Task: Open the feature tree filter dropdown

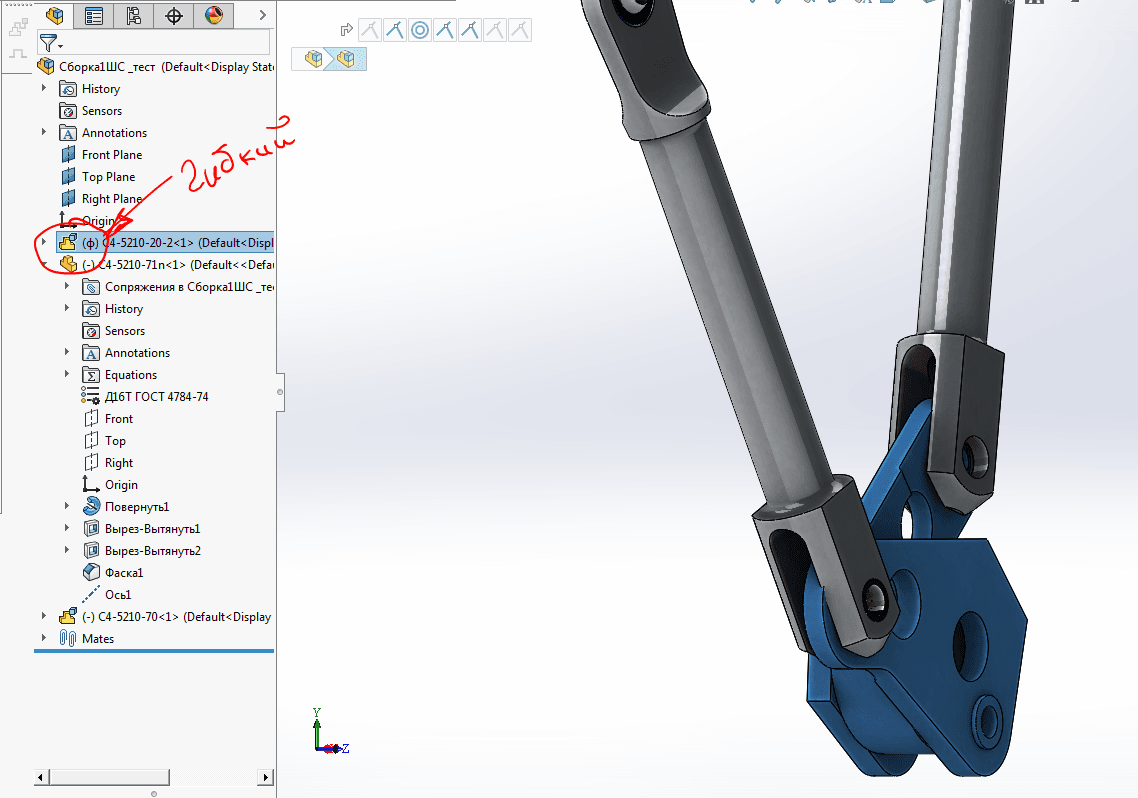Action: click(51, 43)
